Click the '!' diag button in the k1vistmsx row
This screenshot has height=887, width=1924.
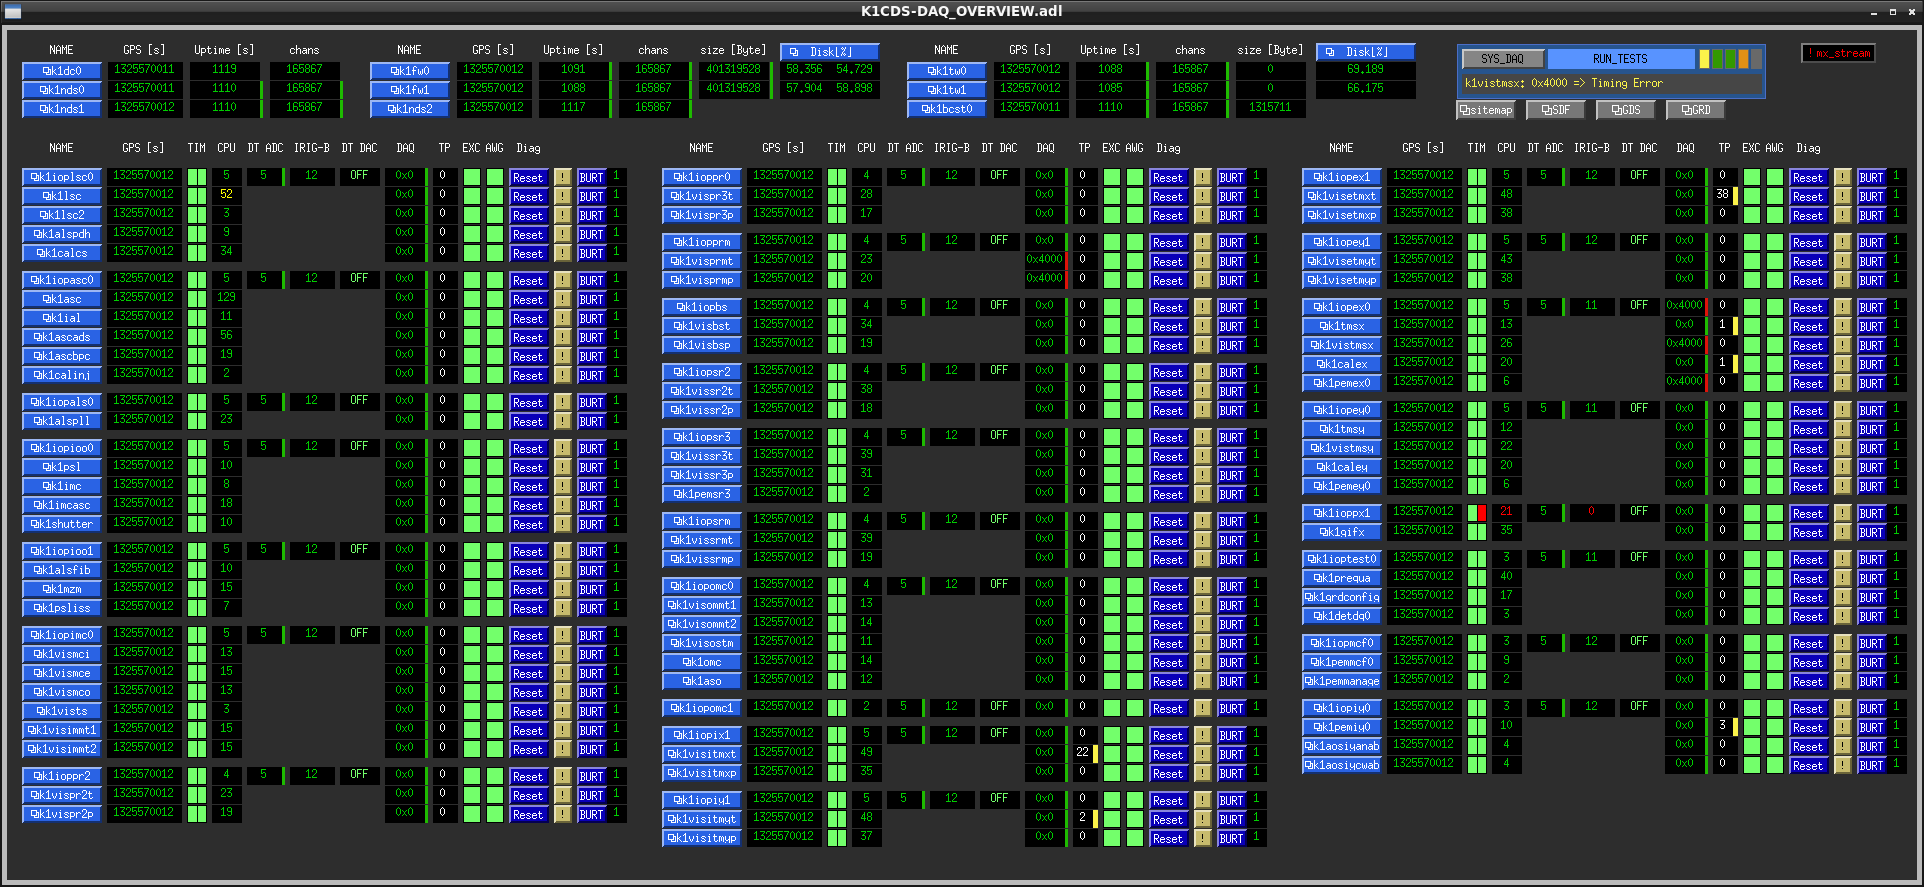1843,345
